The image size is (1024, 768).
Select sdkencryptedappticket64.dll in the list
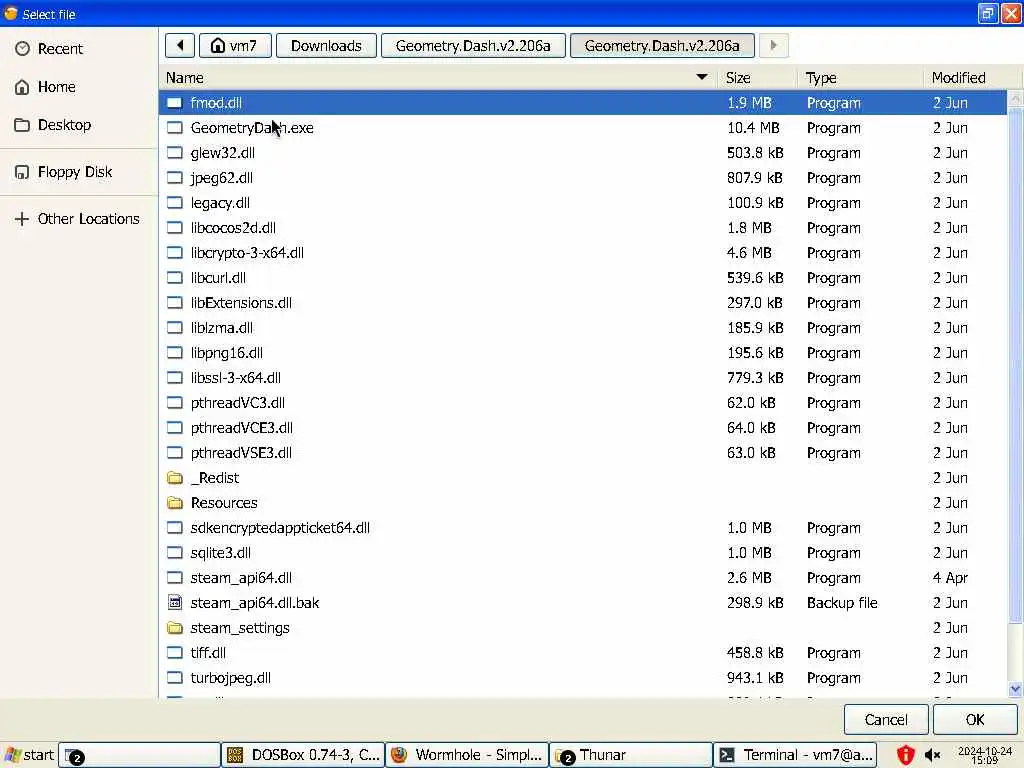(583, 528)
